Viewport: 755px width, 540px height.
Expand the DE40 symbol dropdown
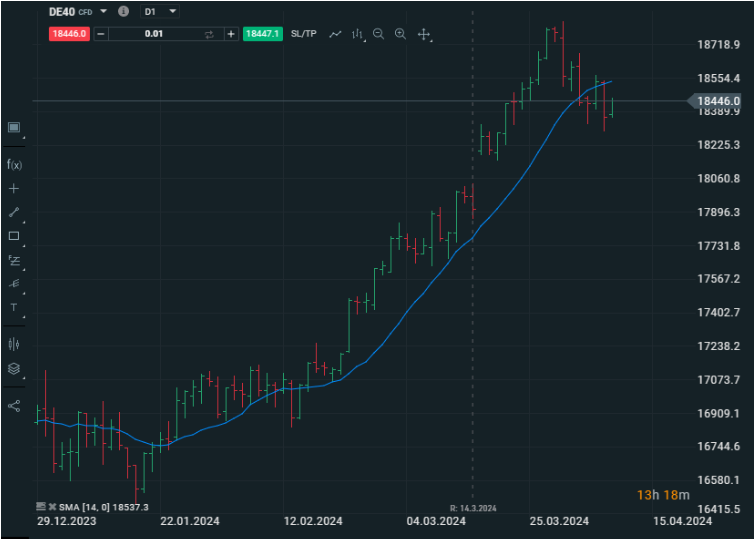(x=104, y=11)
